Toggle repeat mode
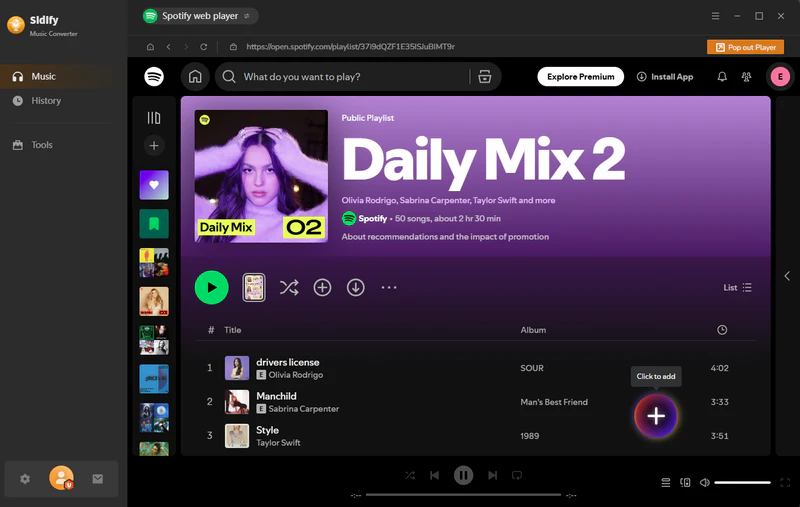 coord(517,475)
